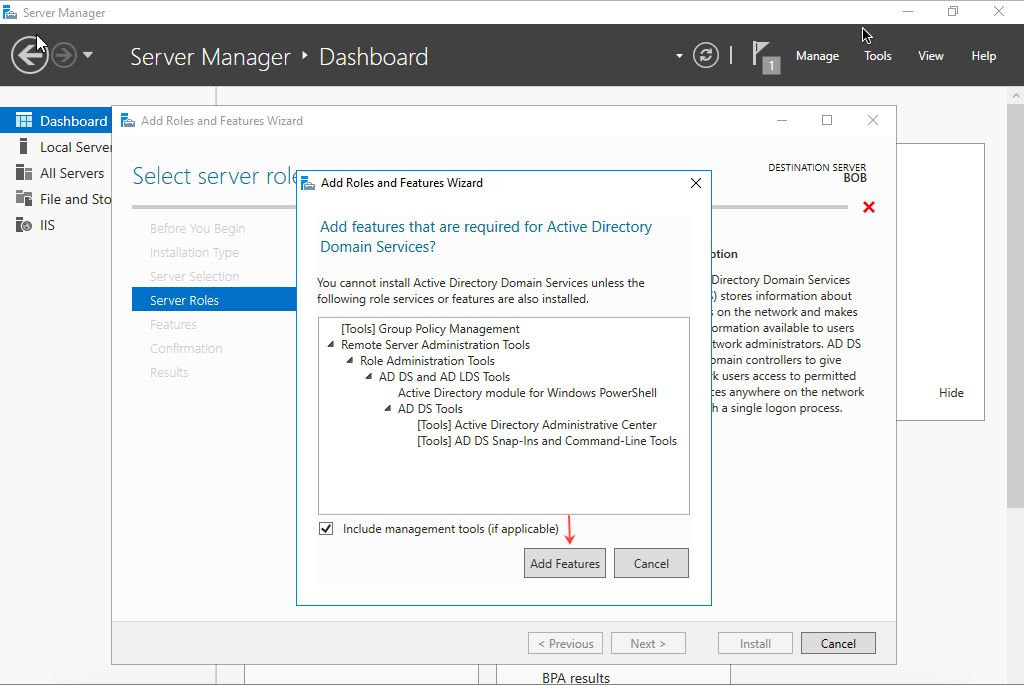This screenshot has width=1024, height=685.
Task: Open the View menu
Action: [x=931, y=56]
